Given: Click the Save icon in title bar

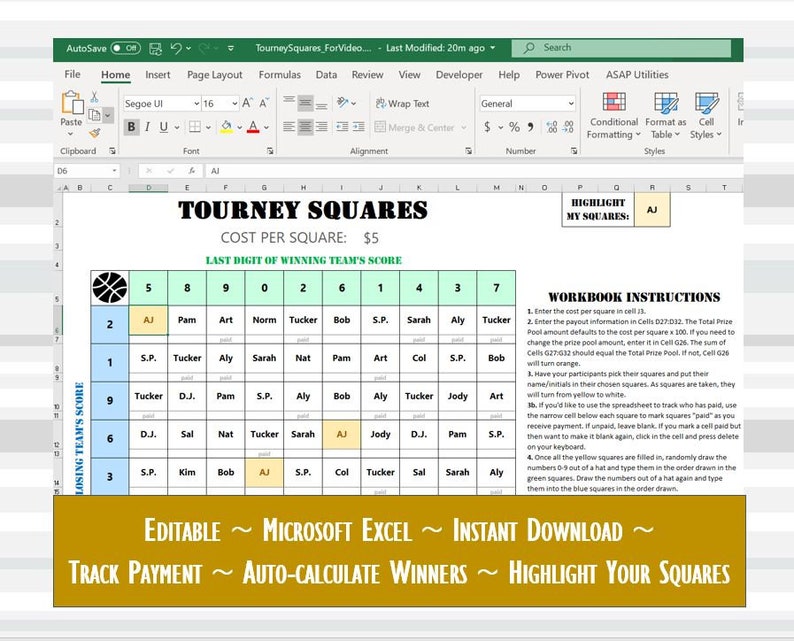Looking at the screenshot, I should coord(155,49).
